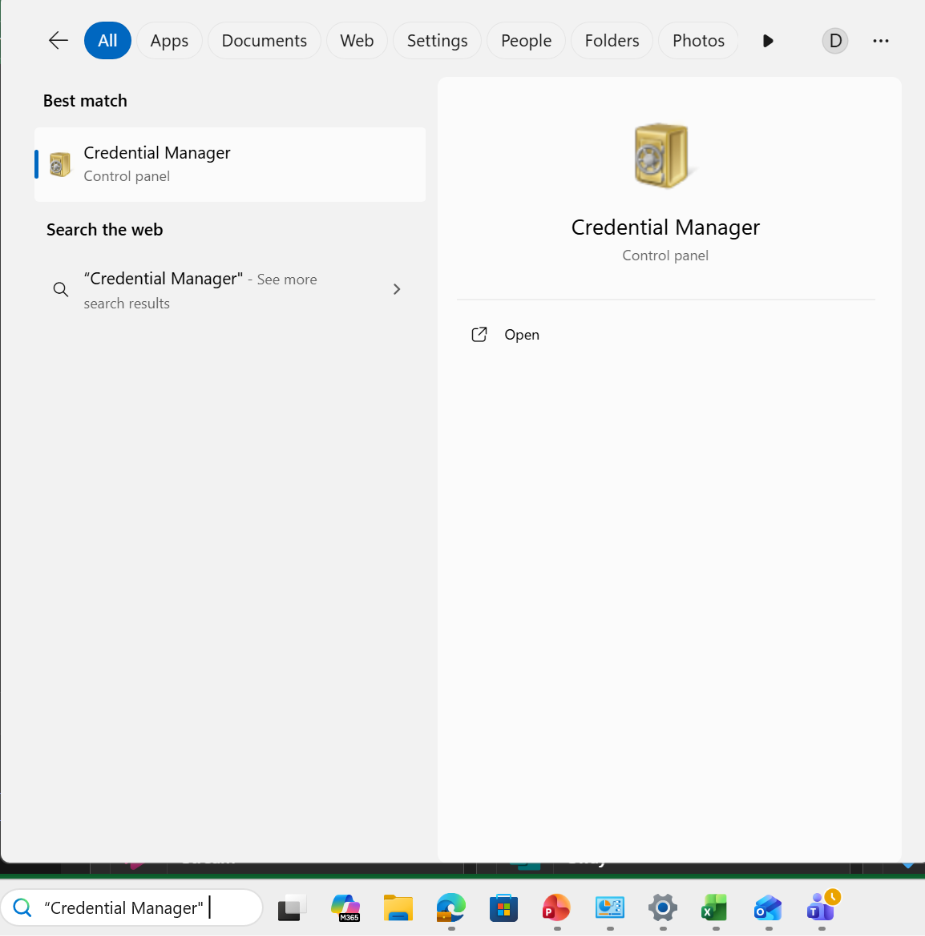Click the small safe icon in best match
The width and height of the screenshot is (925, 936).
pos(60,164)
